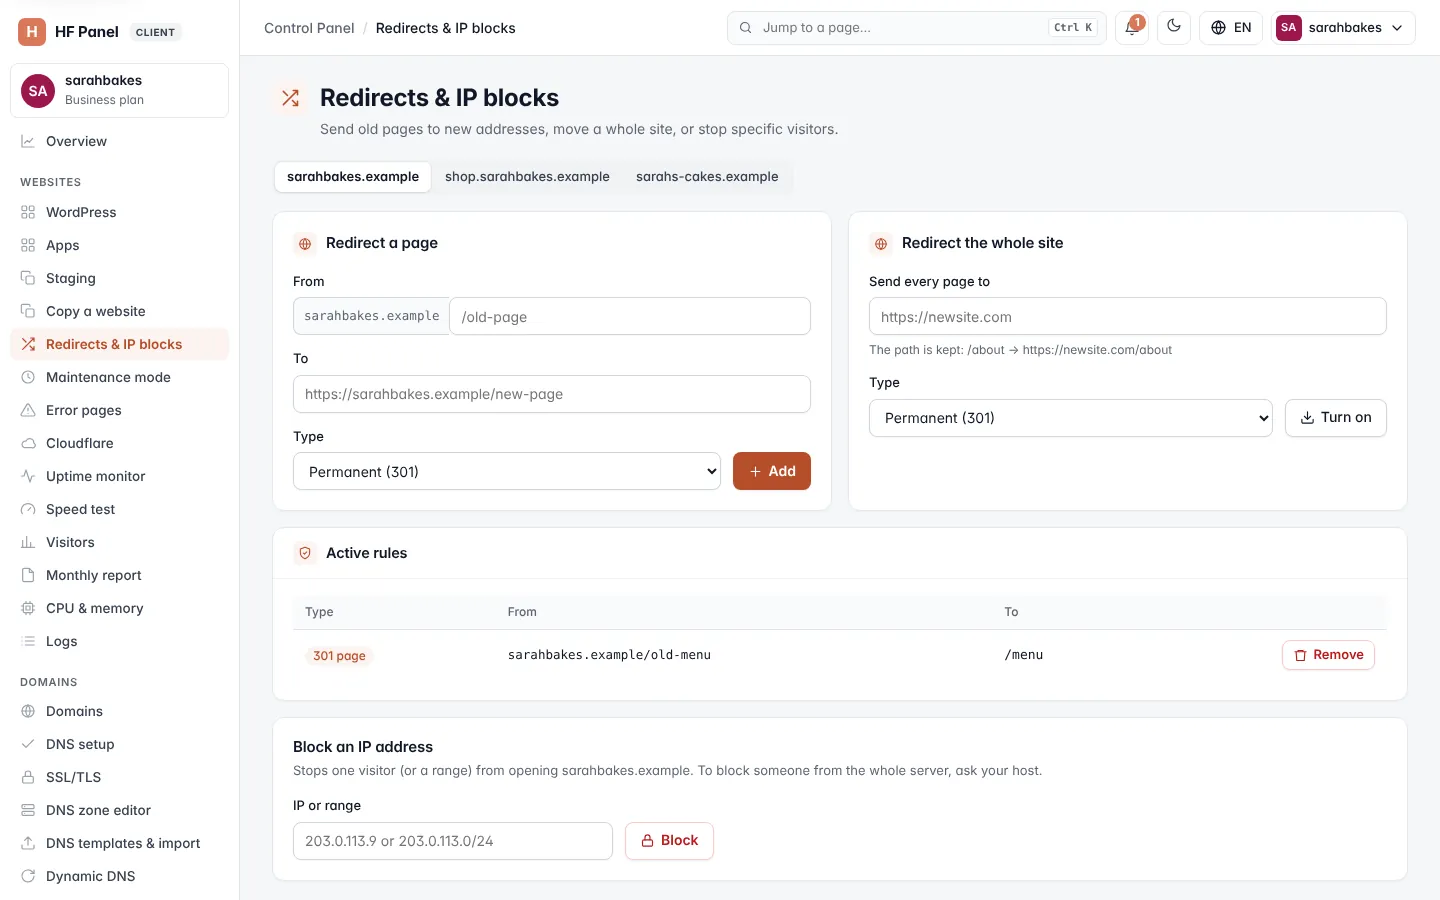Switch to shop.sarahbakes.example tab
The width and height of the screenshot is (1440, 900).
tap(527, 177)
